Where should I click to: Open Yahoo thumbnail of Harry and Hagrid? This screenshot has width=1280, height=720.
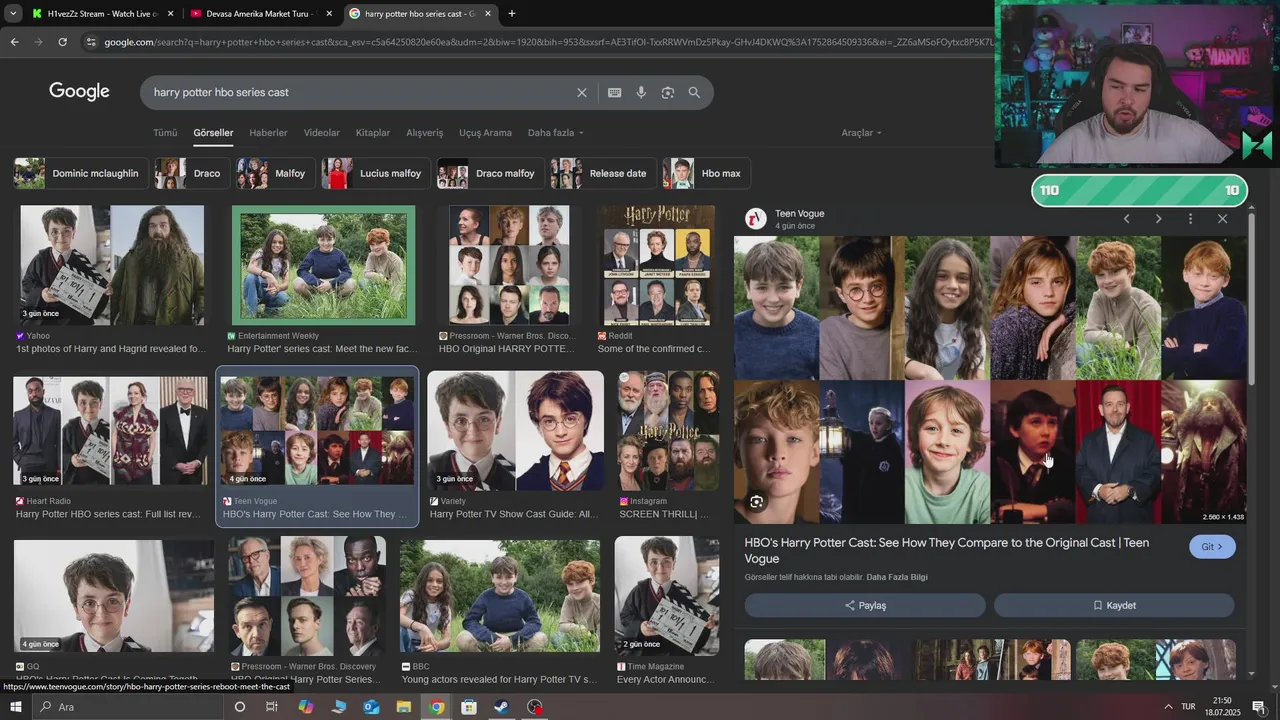(x=112, y=265)
